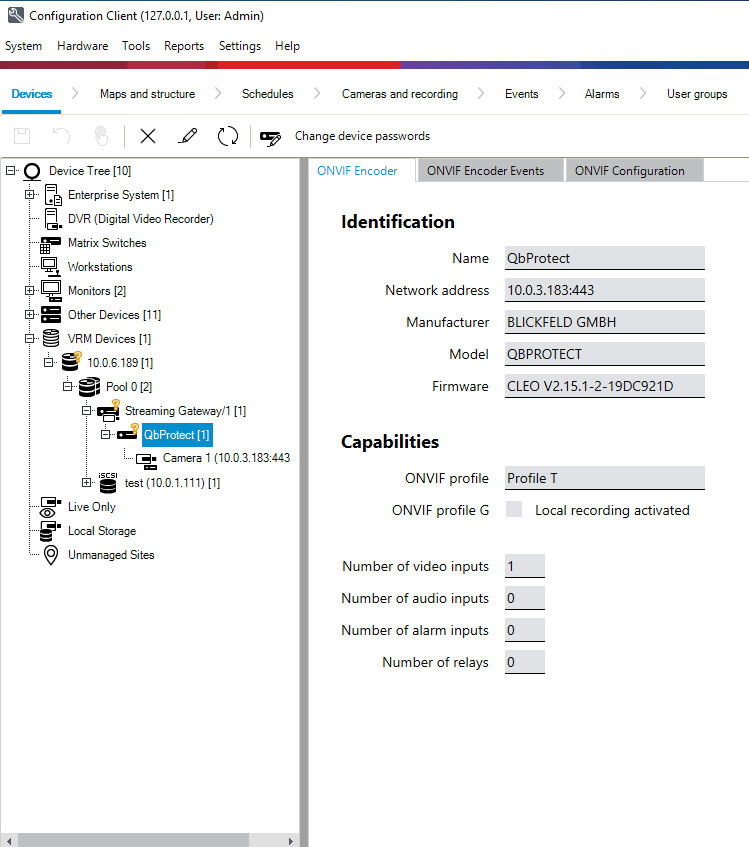
Task: Click the save disk icon in toolbar
Action: [x=22, y=136]
